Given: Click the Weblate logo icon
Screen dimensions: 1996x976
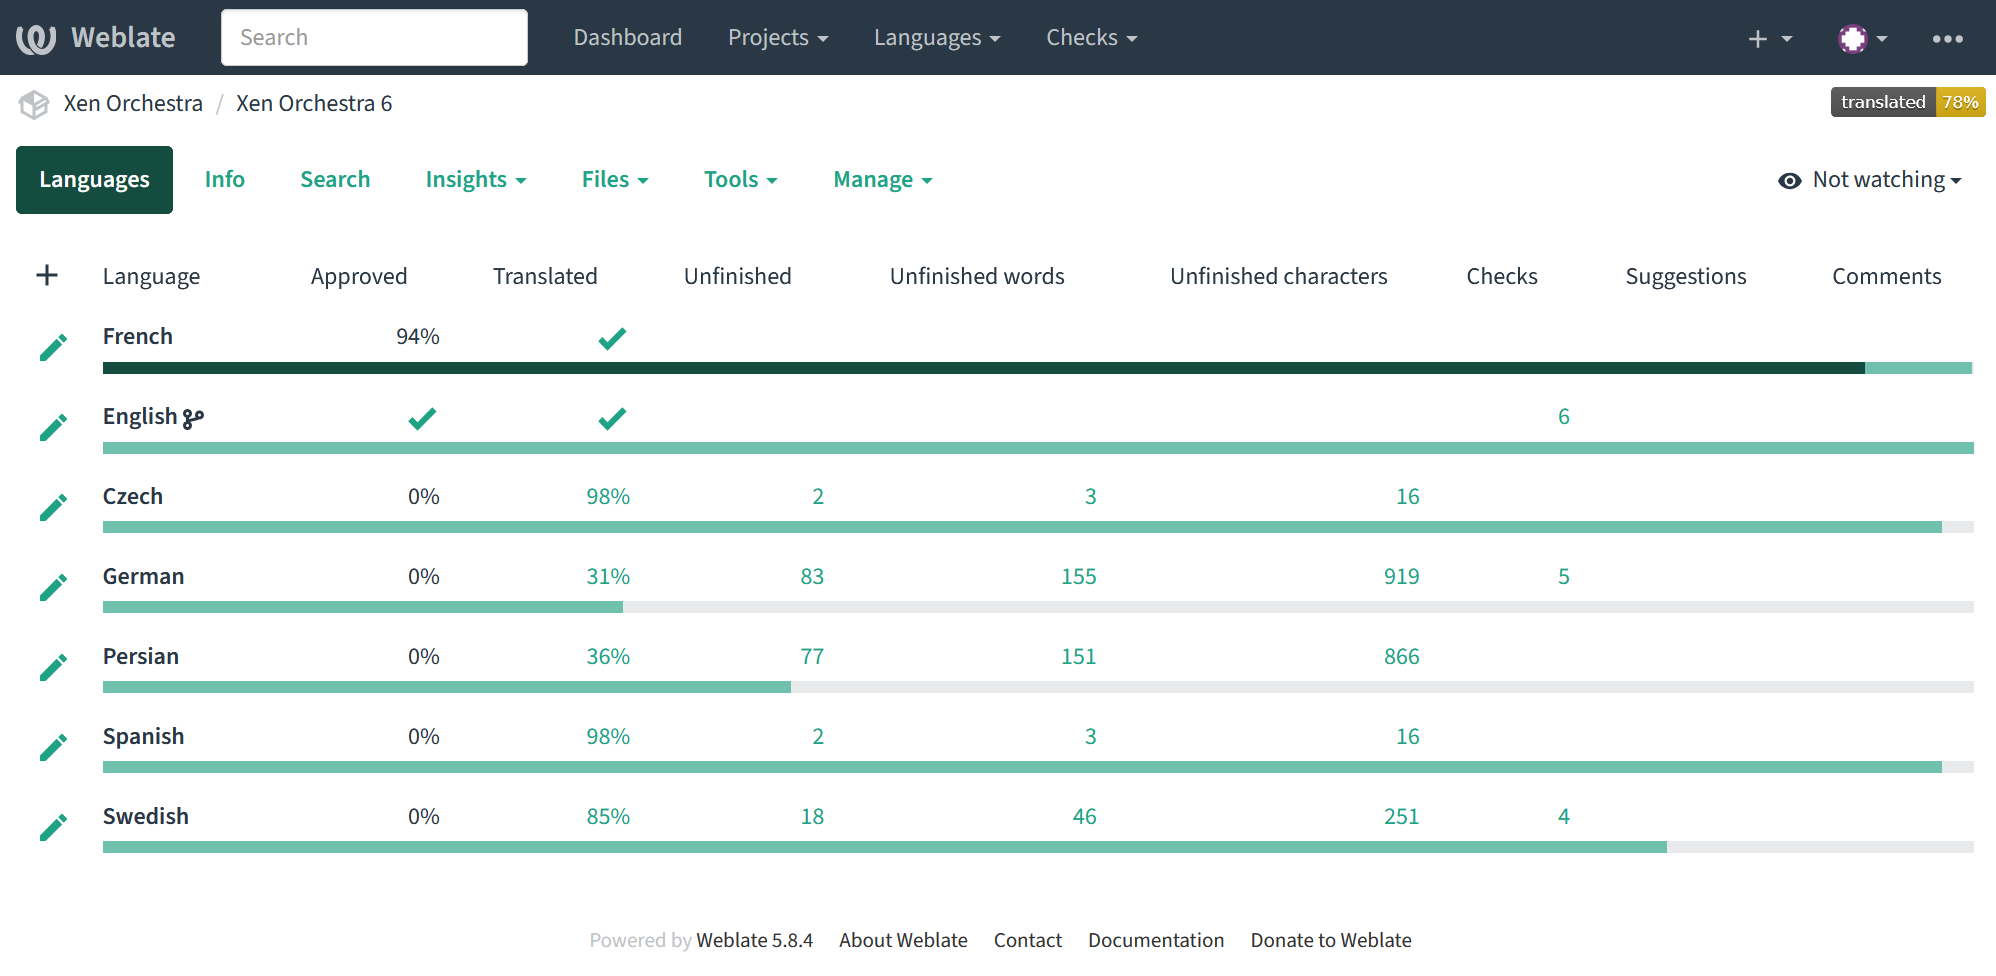Looking at the screenshot, I should click(x=36, y=39).
